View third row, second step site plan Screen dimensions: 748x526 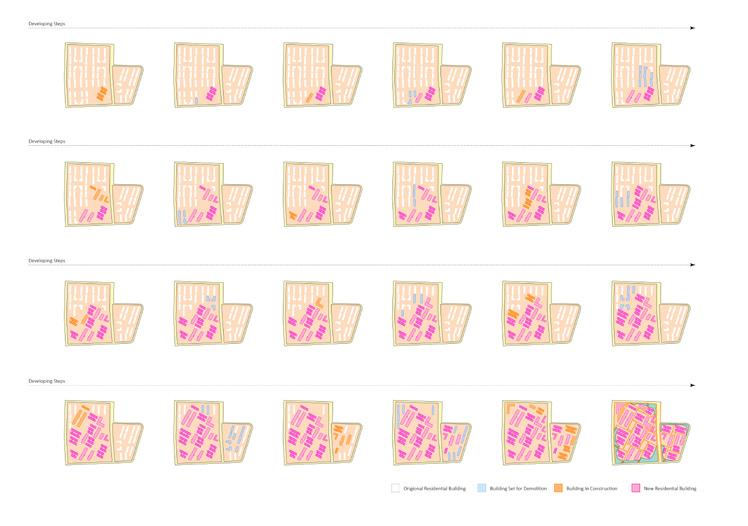[213, 313]
